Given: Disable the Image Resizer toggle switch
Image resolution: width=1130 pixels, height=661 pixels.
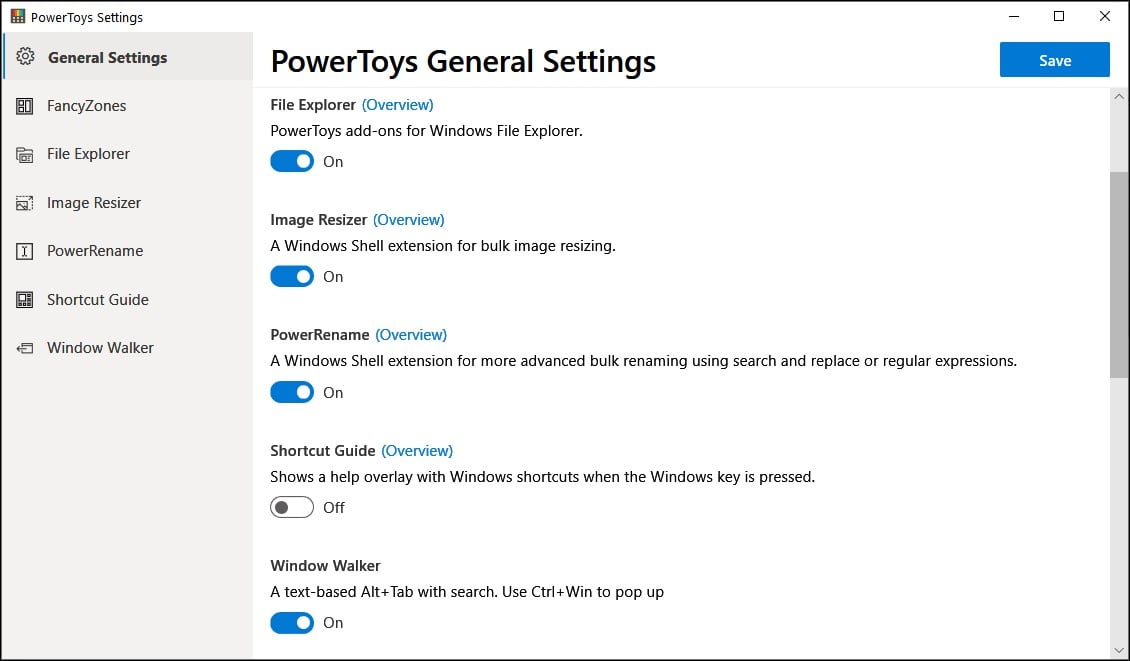Looking at the screenshot, I should pos(292,277).
